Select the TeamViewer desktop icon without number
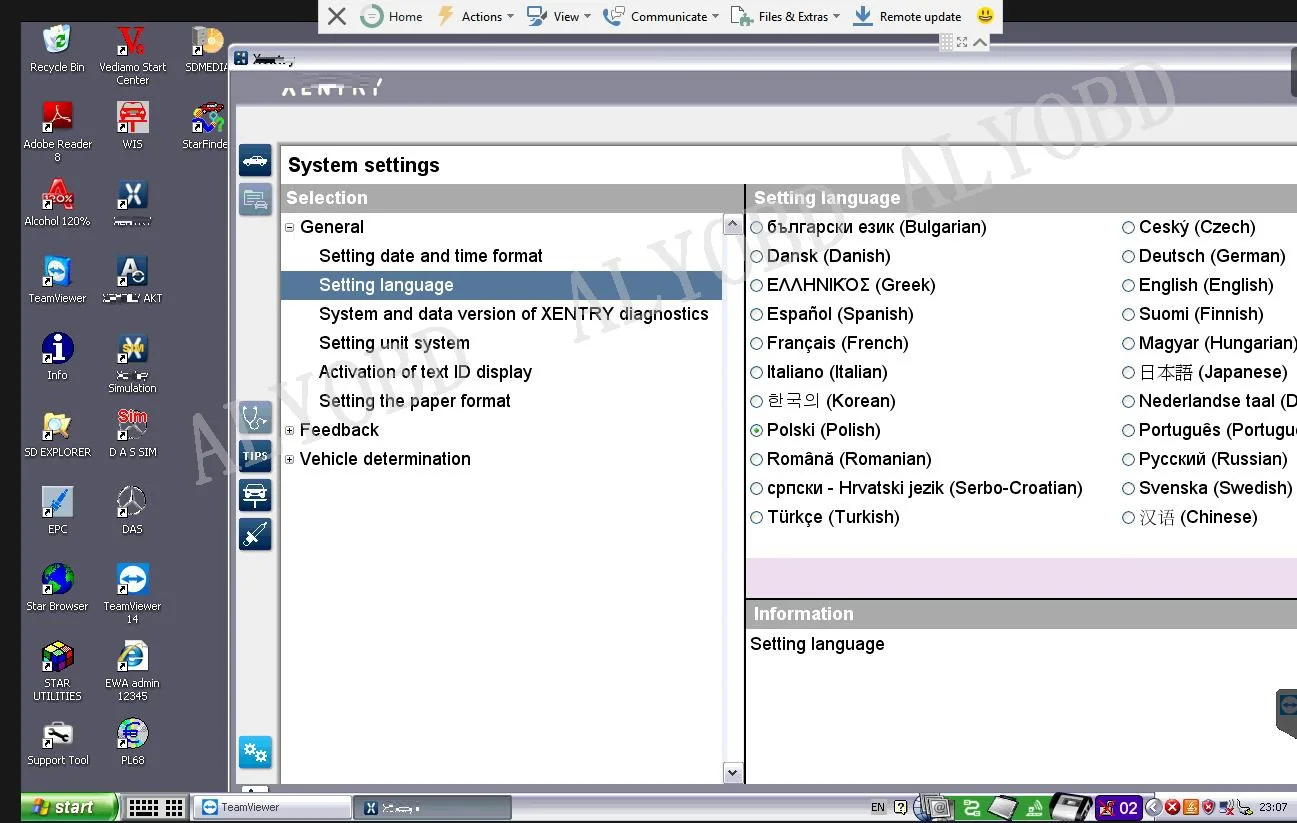 pyautogui.click(x=57, y=280)
